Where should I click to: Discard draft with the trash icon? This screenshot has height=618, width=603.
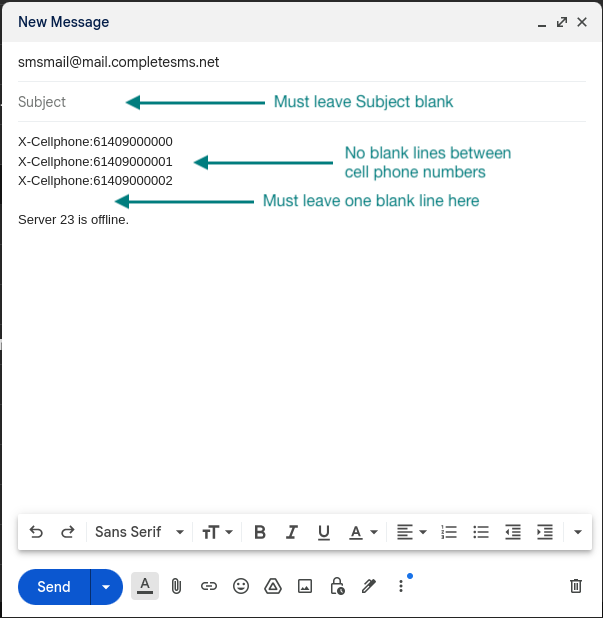[576, 586]
